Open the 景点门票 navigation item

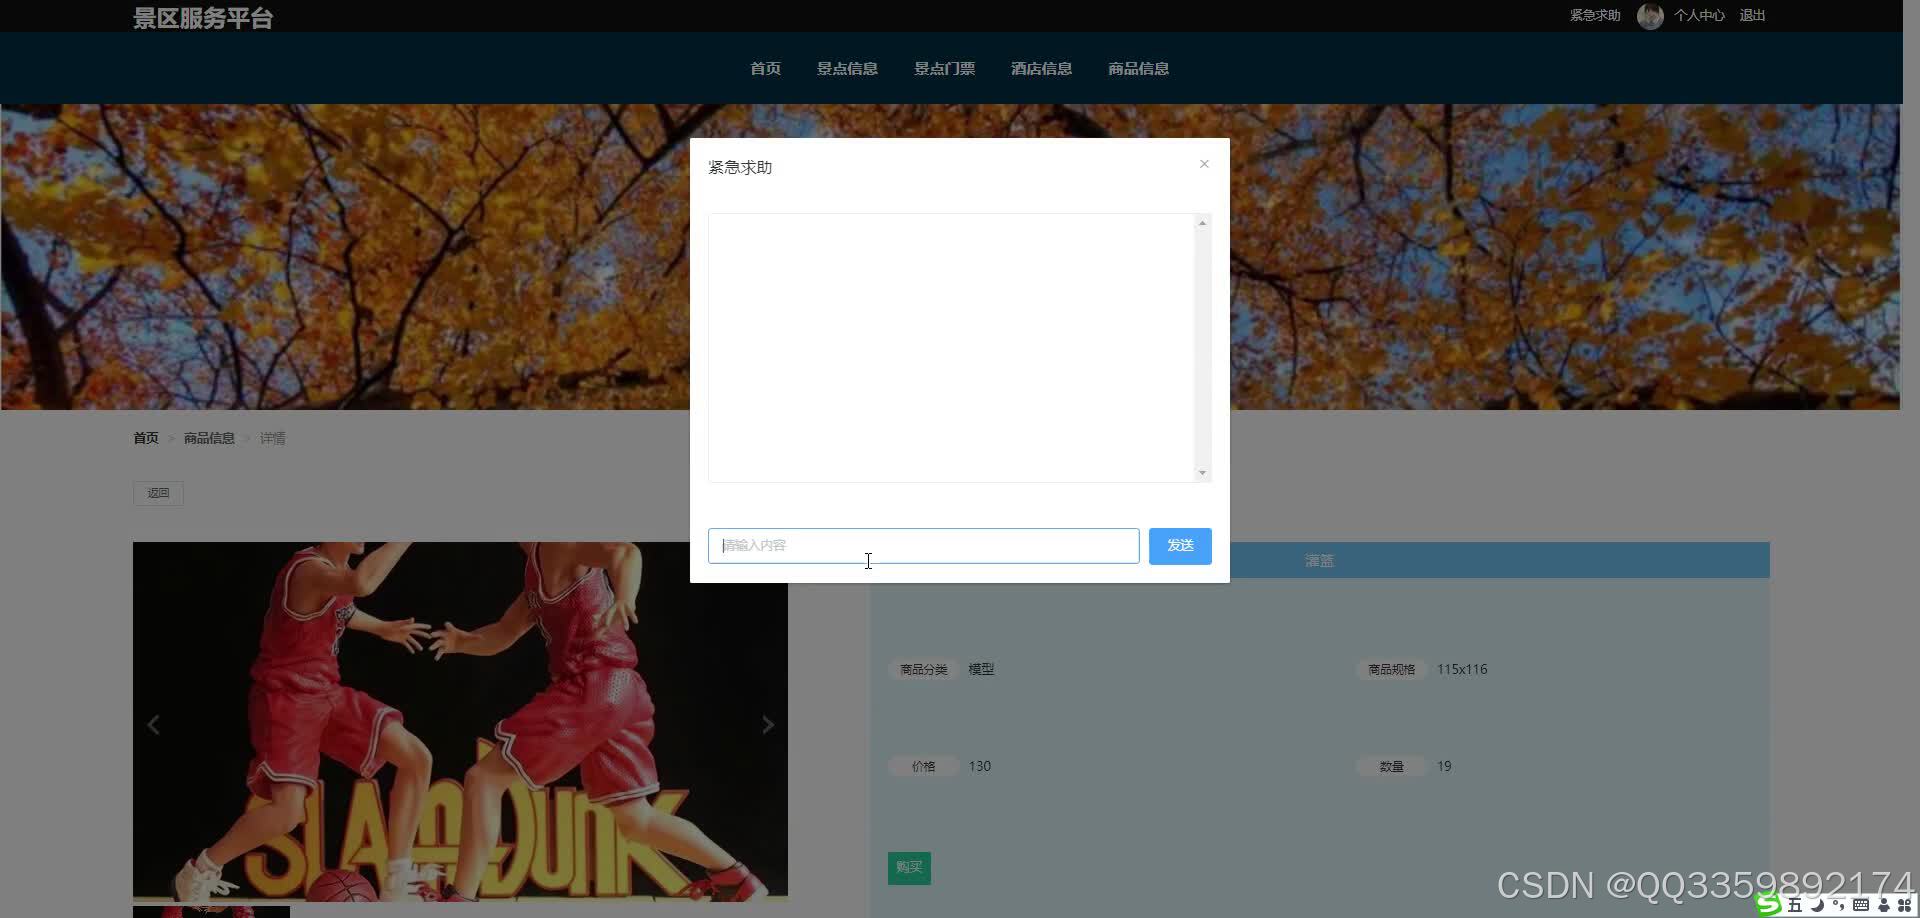point(944,68)
